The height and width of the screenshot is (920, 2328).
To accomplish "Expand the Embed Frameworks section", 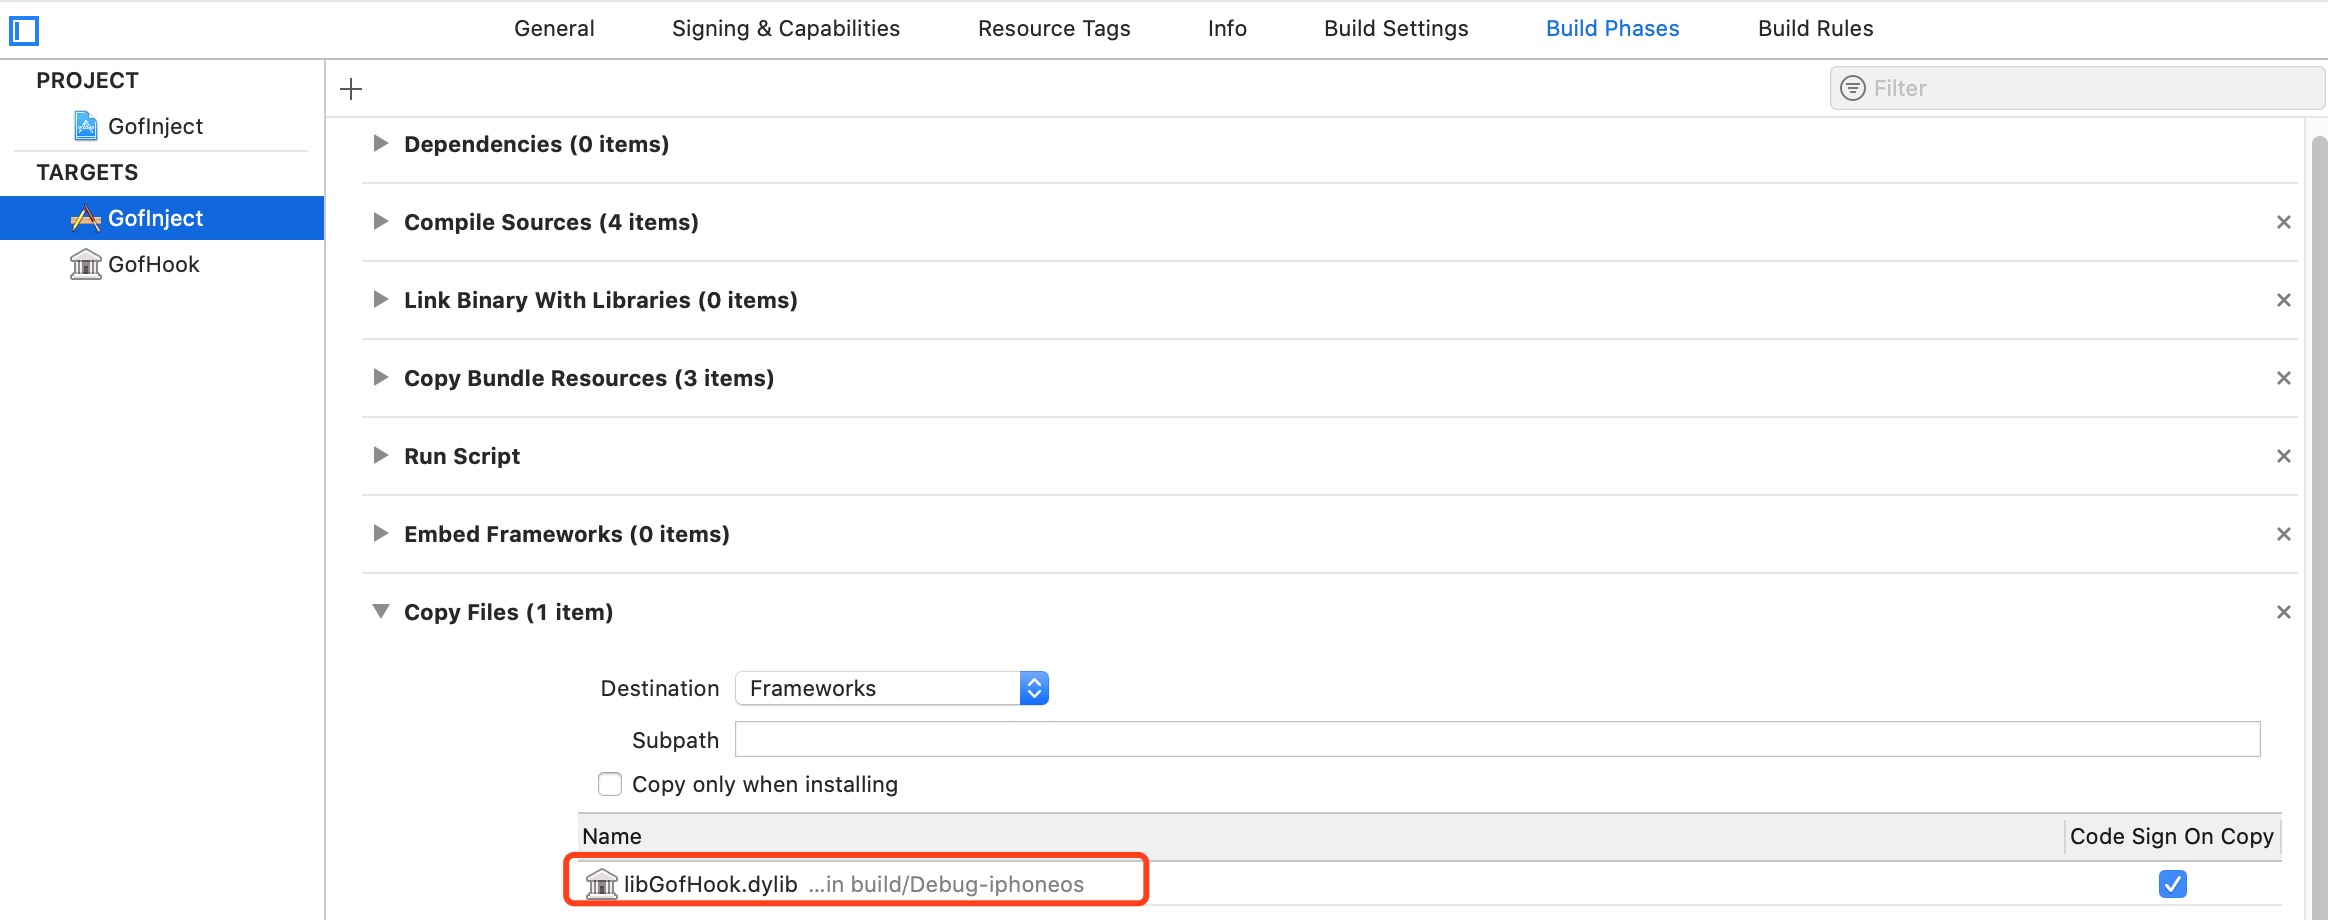I will (380, 533).
